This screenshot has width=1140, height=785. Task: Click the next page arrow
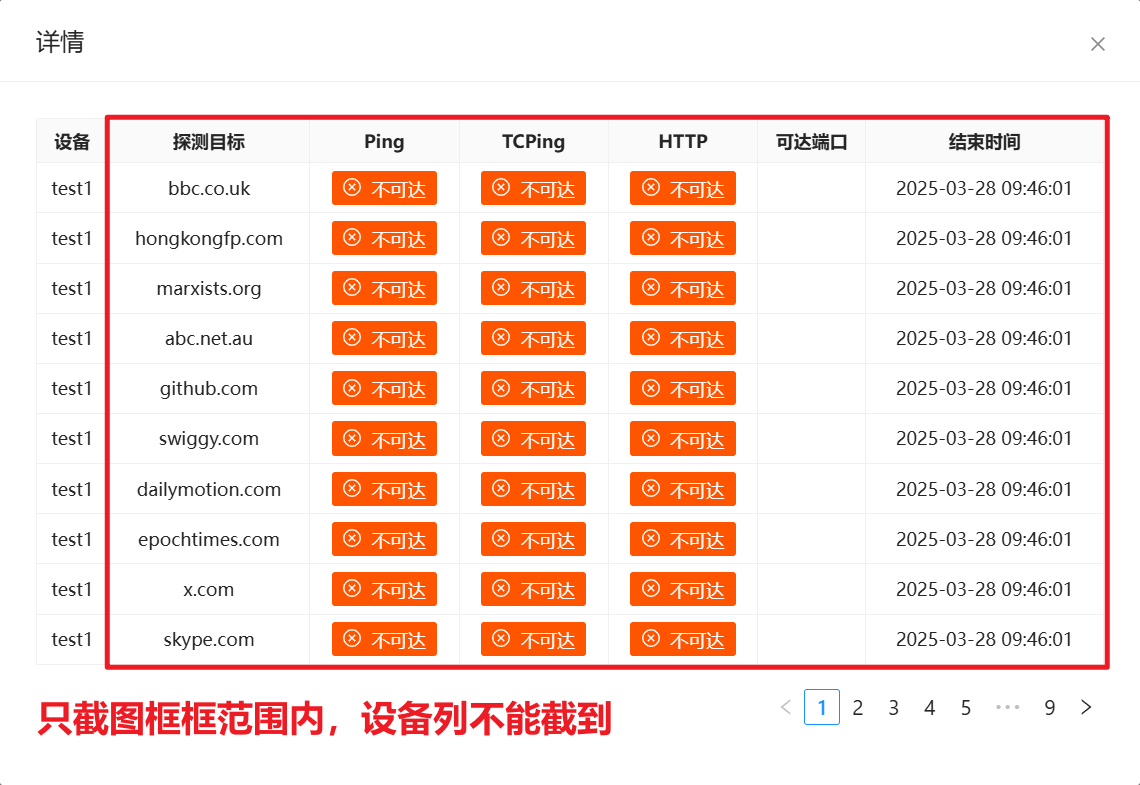coord(1086,707)
